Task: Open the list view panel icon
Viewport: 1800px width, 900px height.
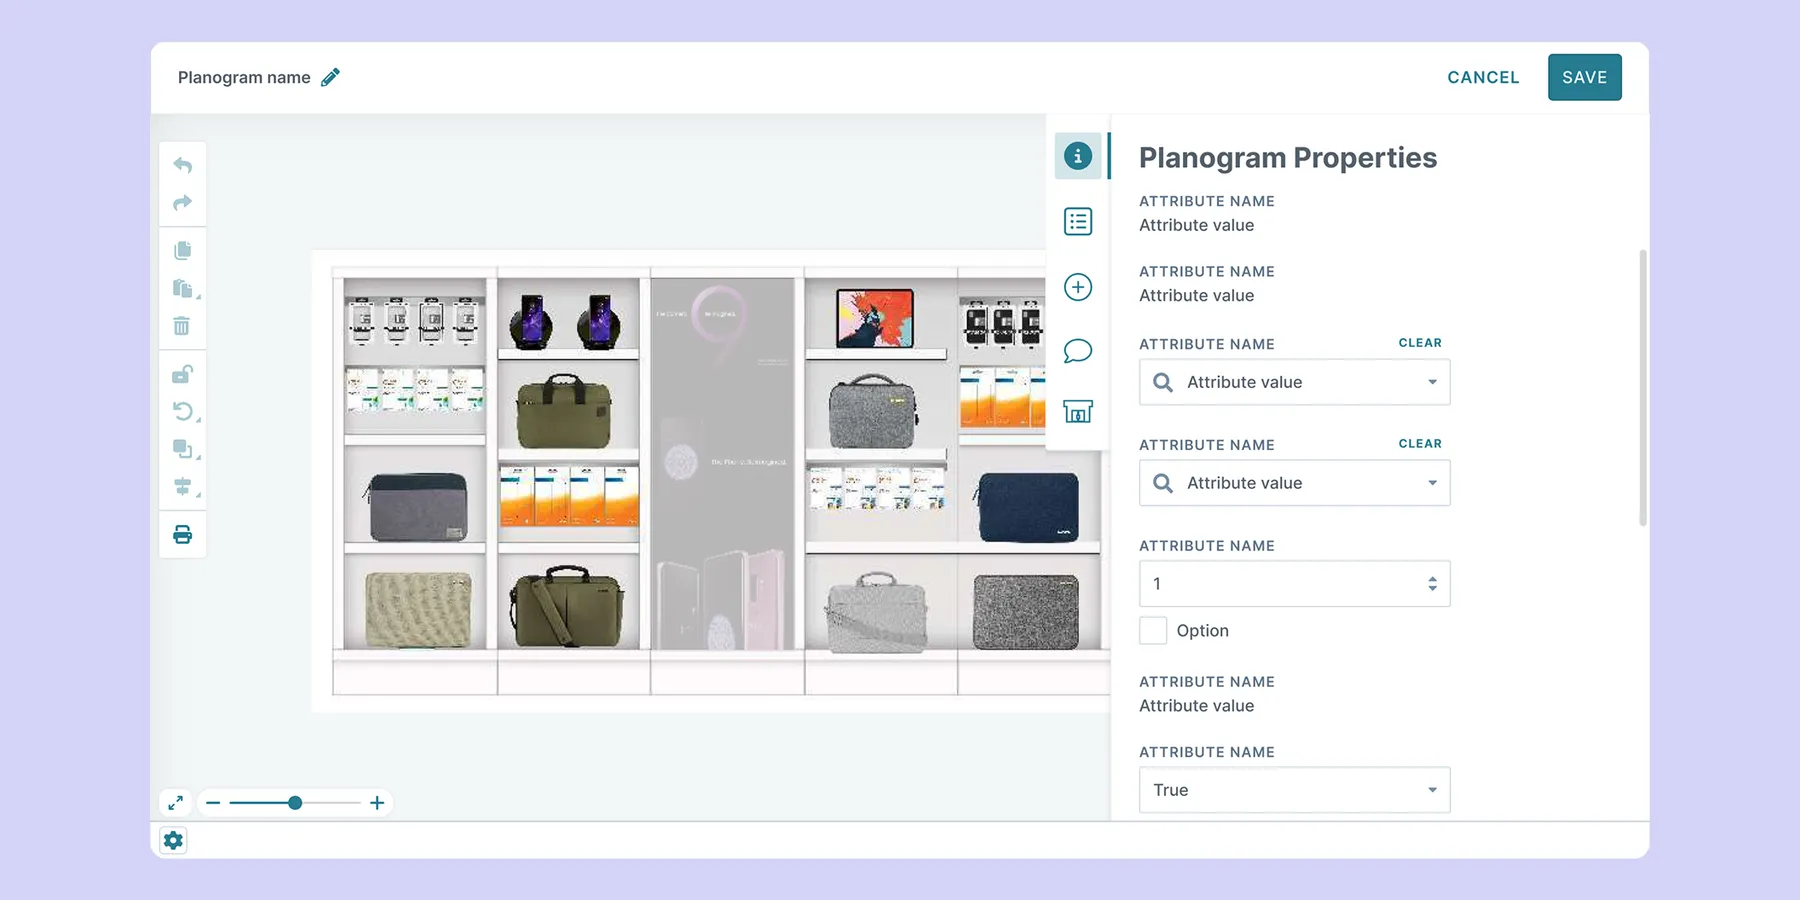Action: pos(1077,221)
